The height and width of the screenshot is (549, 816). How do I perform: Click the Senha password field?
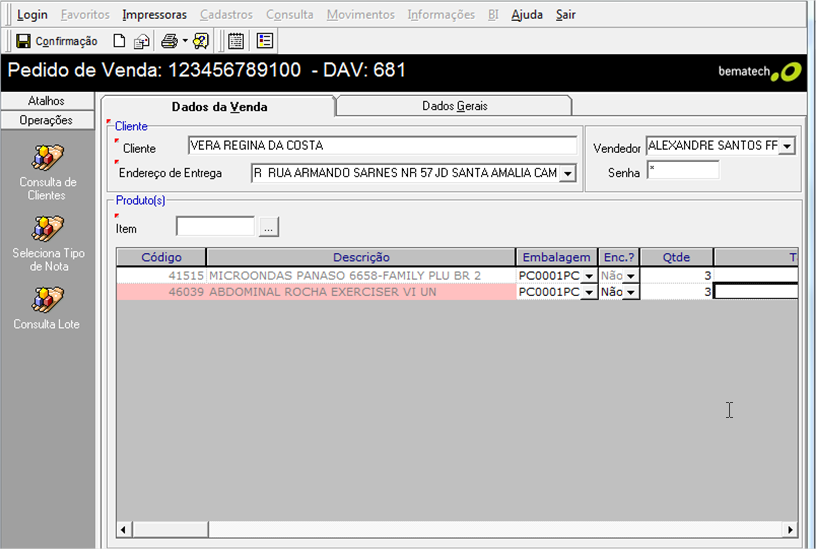click(683, 170)
